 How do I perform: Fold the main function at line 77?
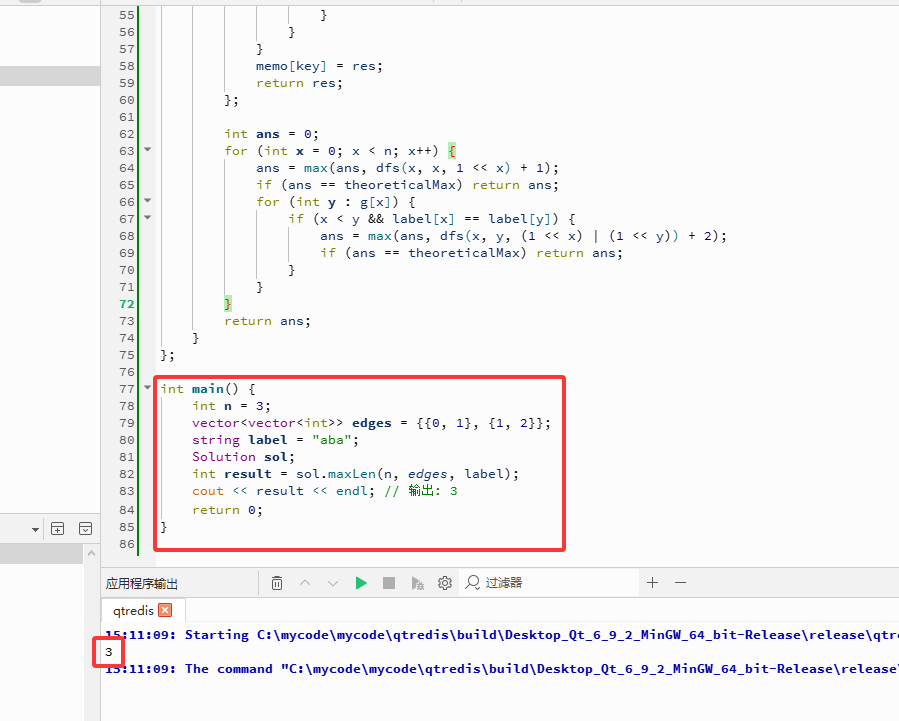(147, 388)
